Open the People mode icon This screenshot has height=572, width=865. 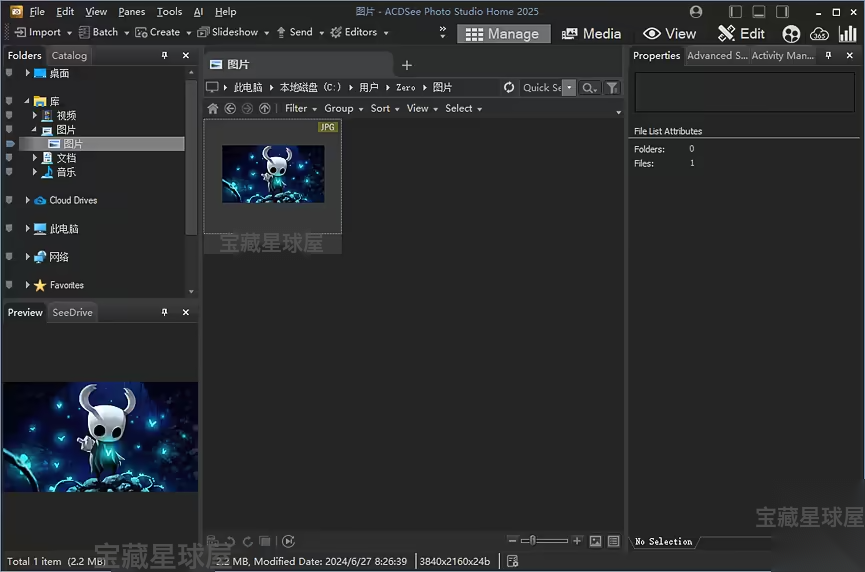tap(791, 34)
